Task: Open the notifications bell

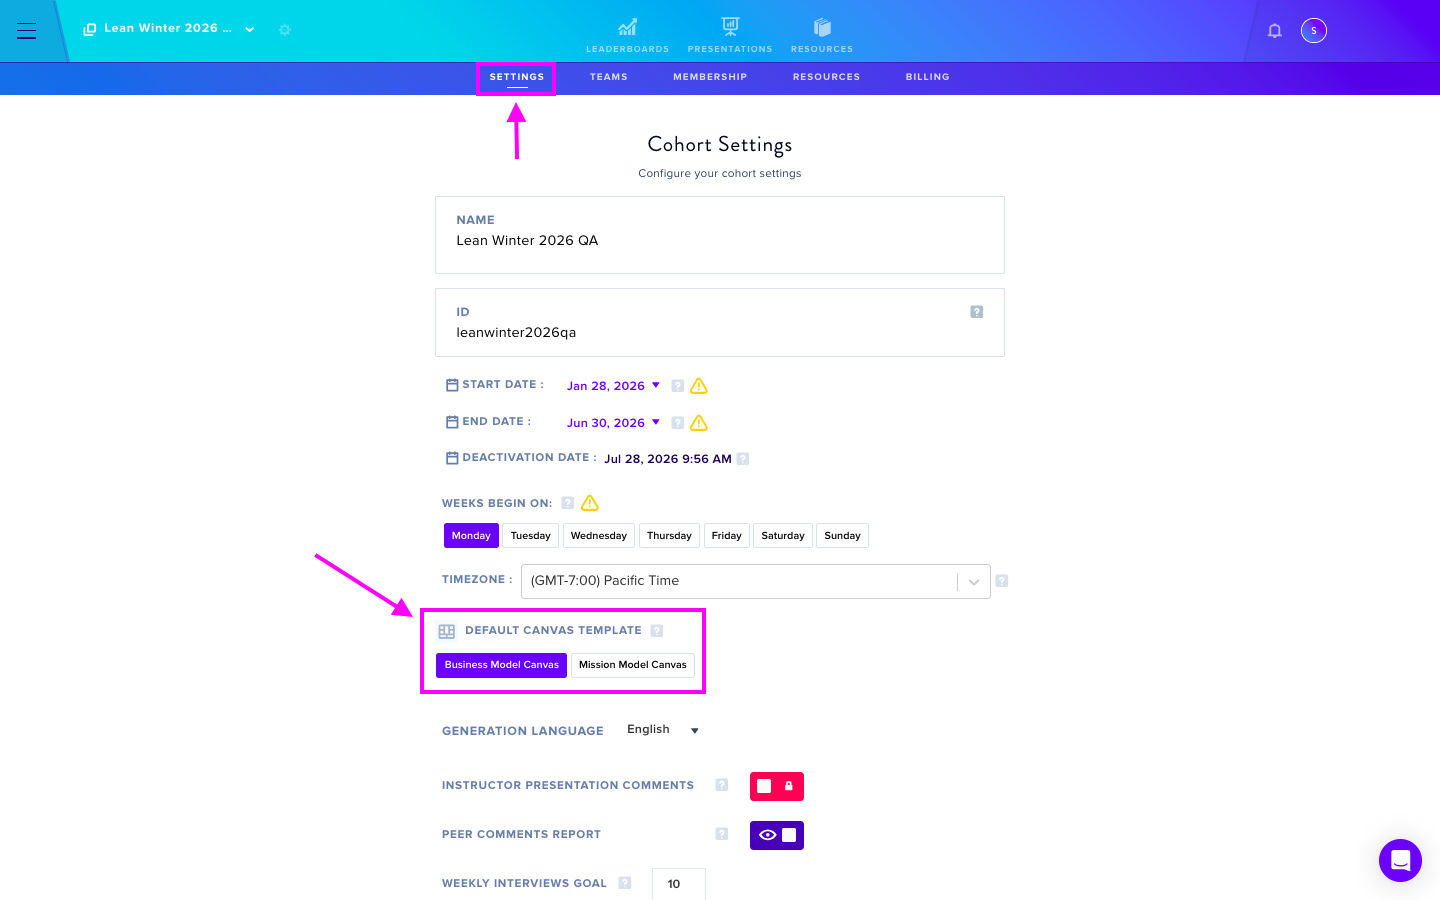Action: click(x=1275, y=31)
